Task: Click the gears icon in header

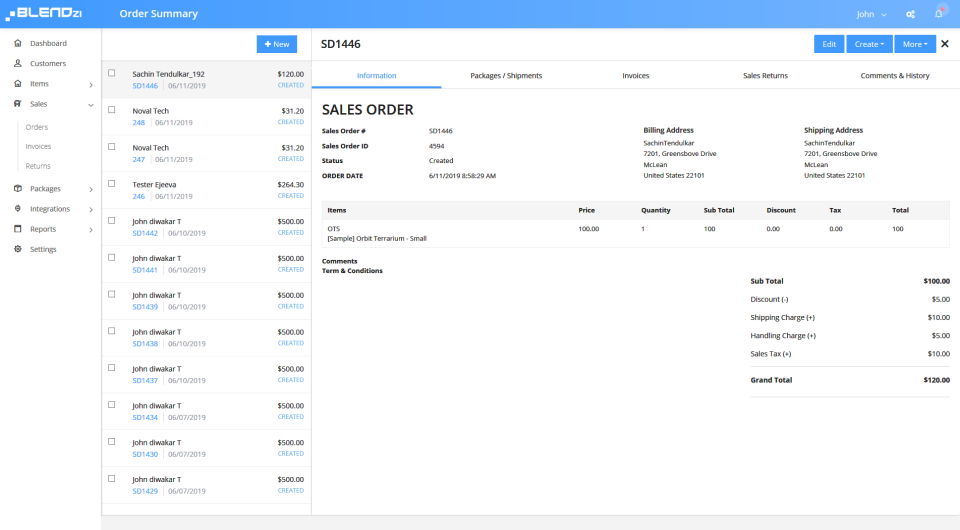Action: click(910, 14)
